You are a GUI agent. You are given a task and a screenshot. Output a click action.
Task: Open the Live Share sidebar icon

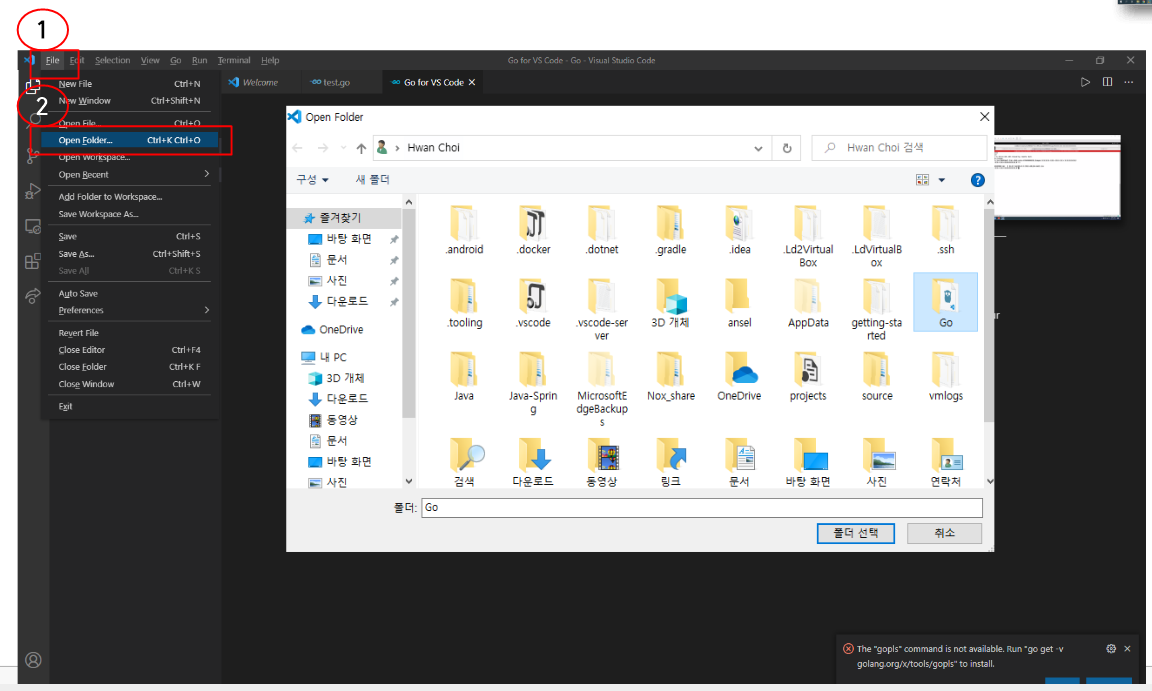32,296
